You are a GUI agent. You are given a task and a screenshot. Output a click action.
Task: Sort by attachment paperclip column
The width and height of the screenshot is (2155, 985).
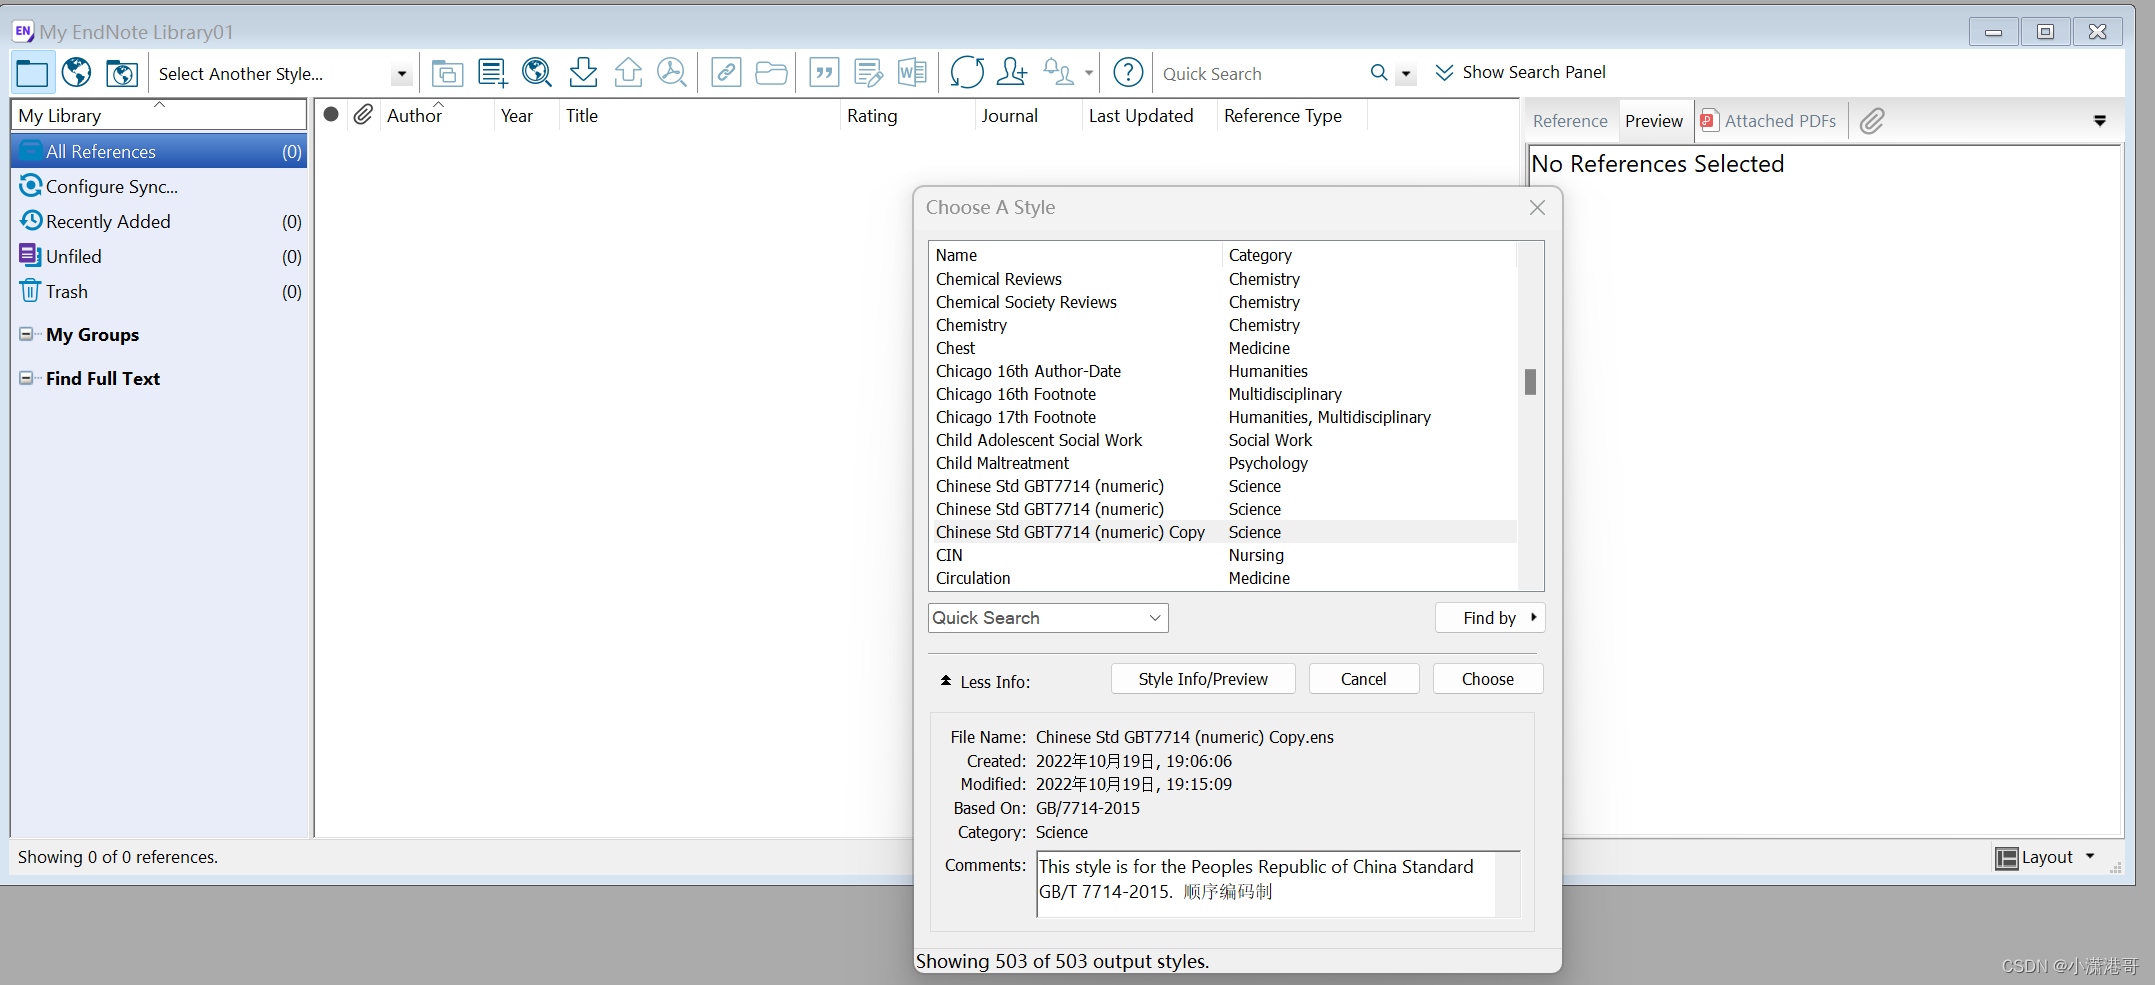click(363, 115)
